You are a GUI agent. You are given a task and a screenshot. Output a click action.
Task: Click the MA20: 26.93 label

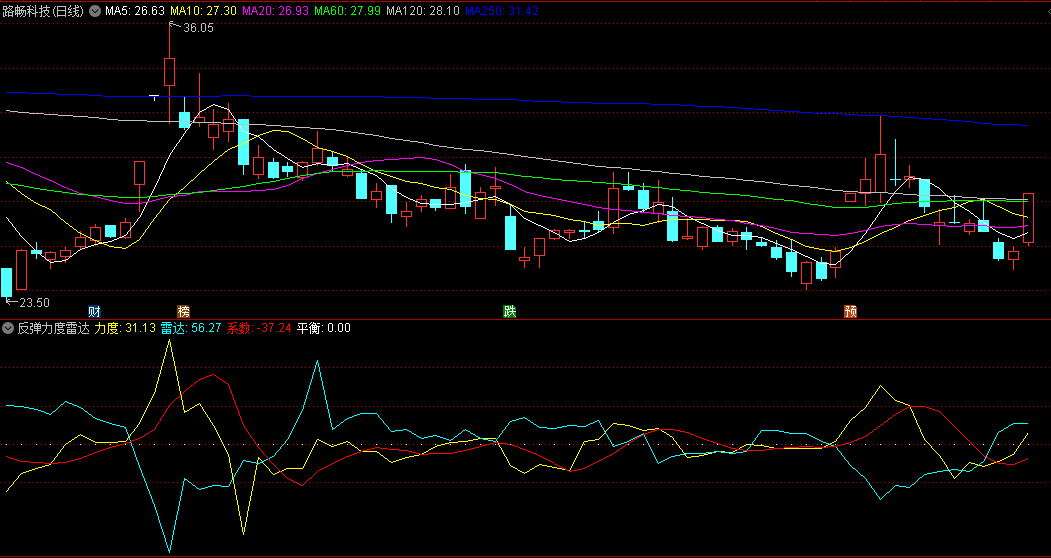point(275,11)
